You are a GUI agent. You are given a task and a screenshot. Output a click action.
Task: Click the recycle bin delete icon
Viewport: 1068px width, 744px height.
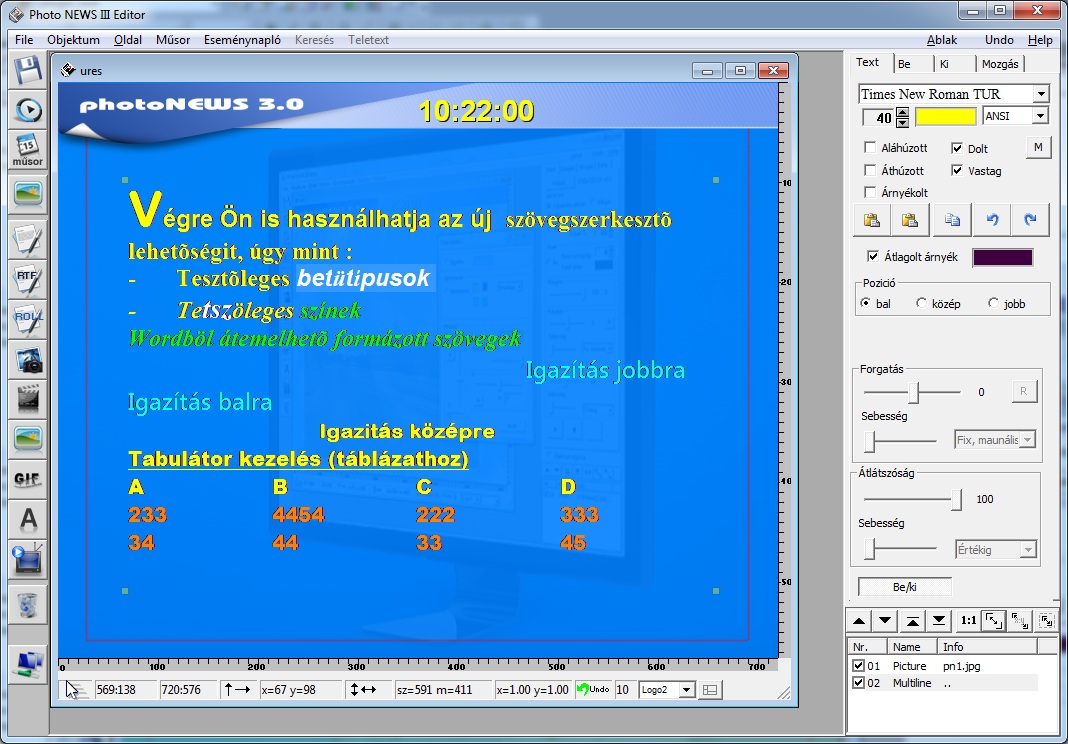click(27, 605)
